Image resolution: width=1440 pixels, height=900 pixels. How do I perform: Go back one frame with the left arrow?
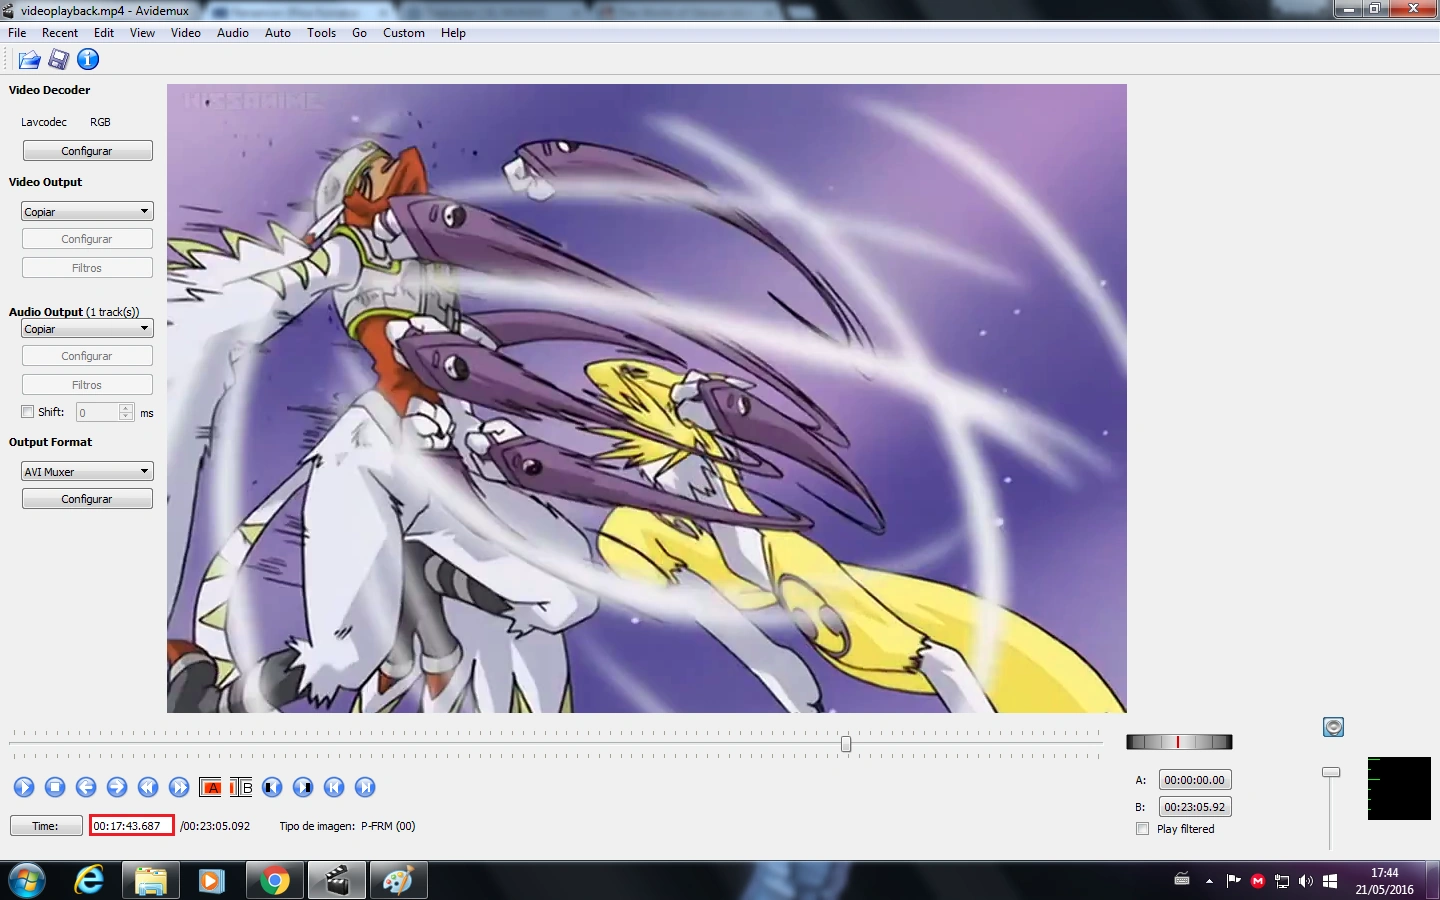pos(86,787)
